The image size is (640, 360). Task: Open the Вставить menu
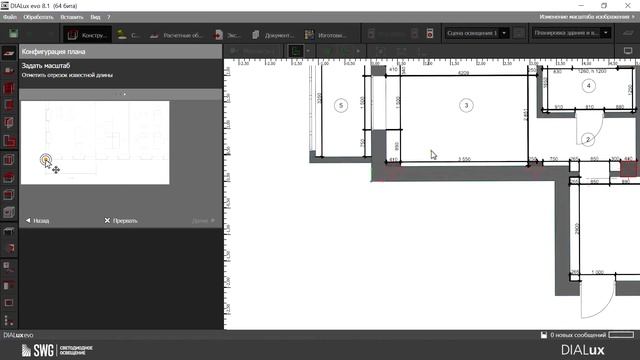(72, 17)
